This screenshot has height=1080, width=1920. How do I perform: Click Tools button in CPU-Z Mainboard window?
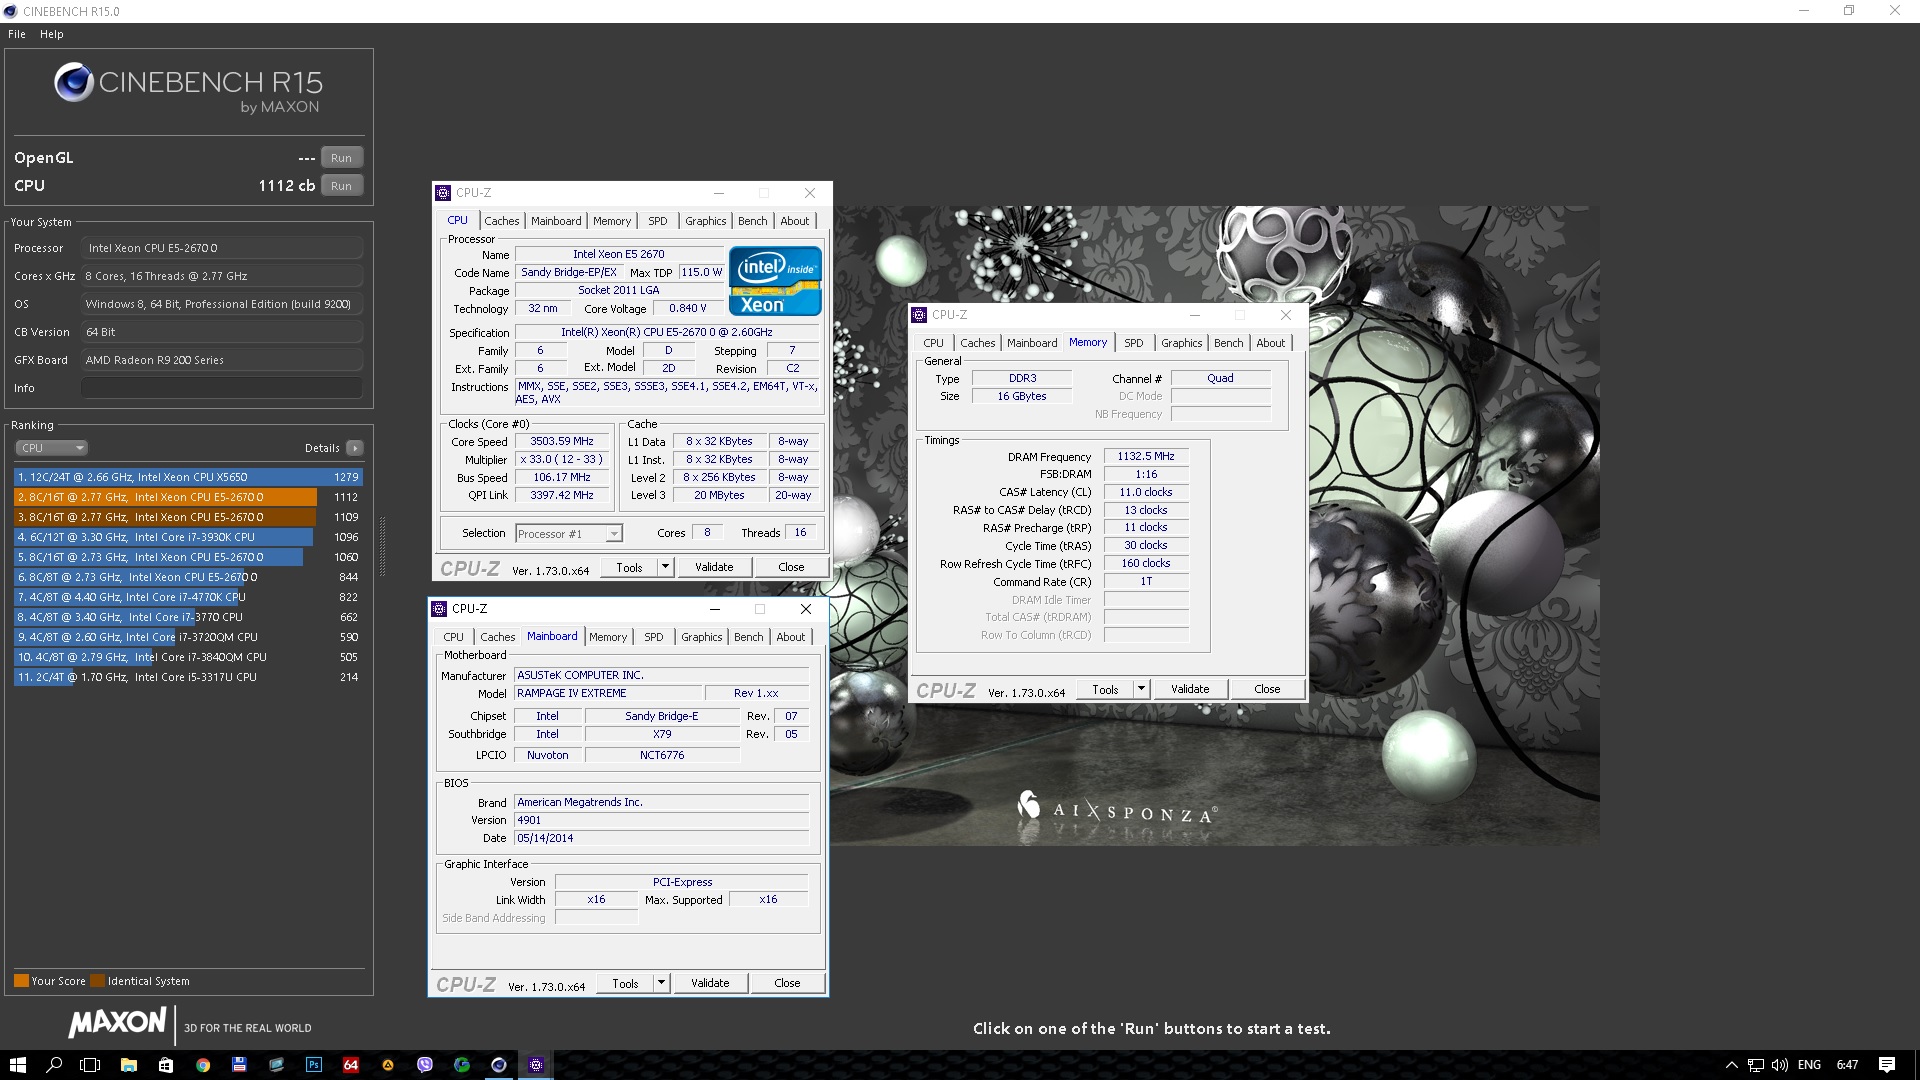625,983
